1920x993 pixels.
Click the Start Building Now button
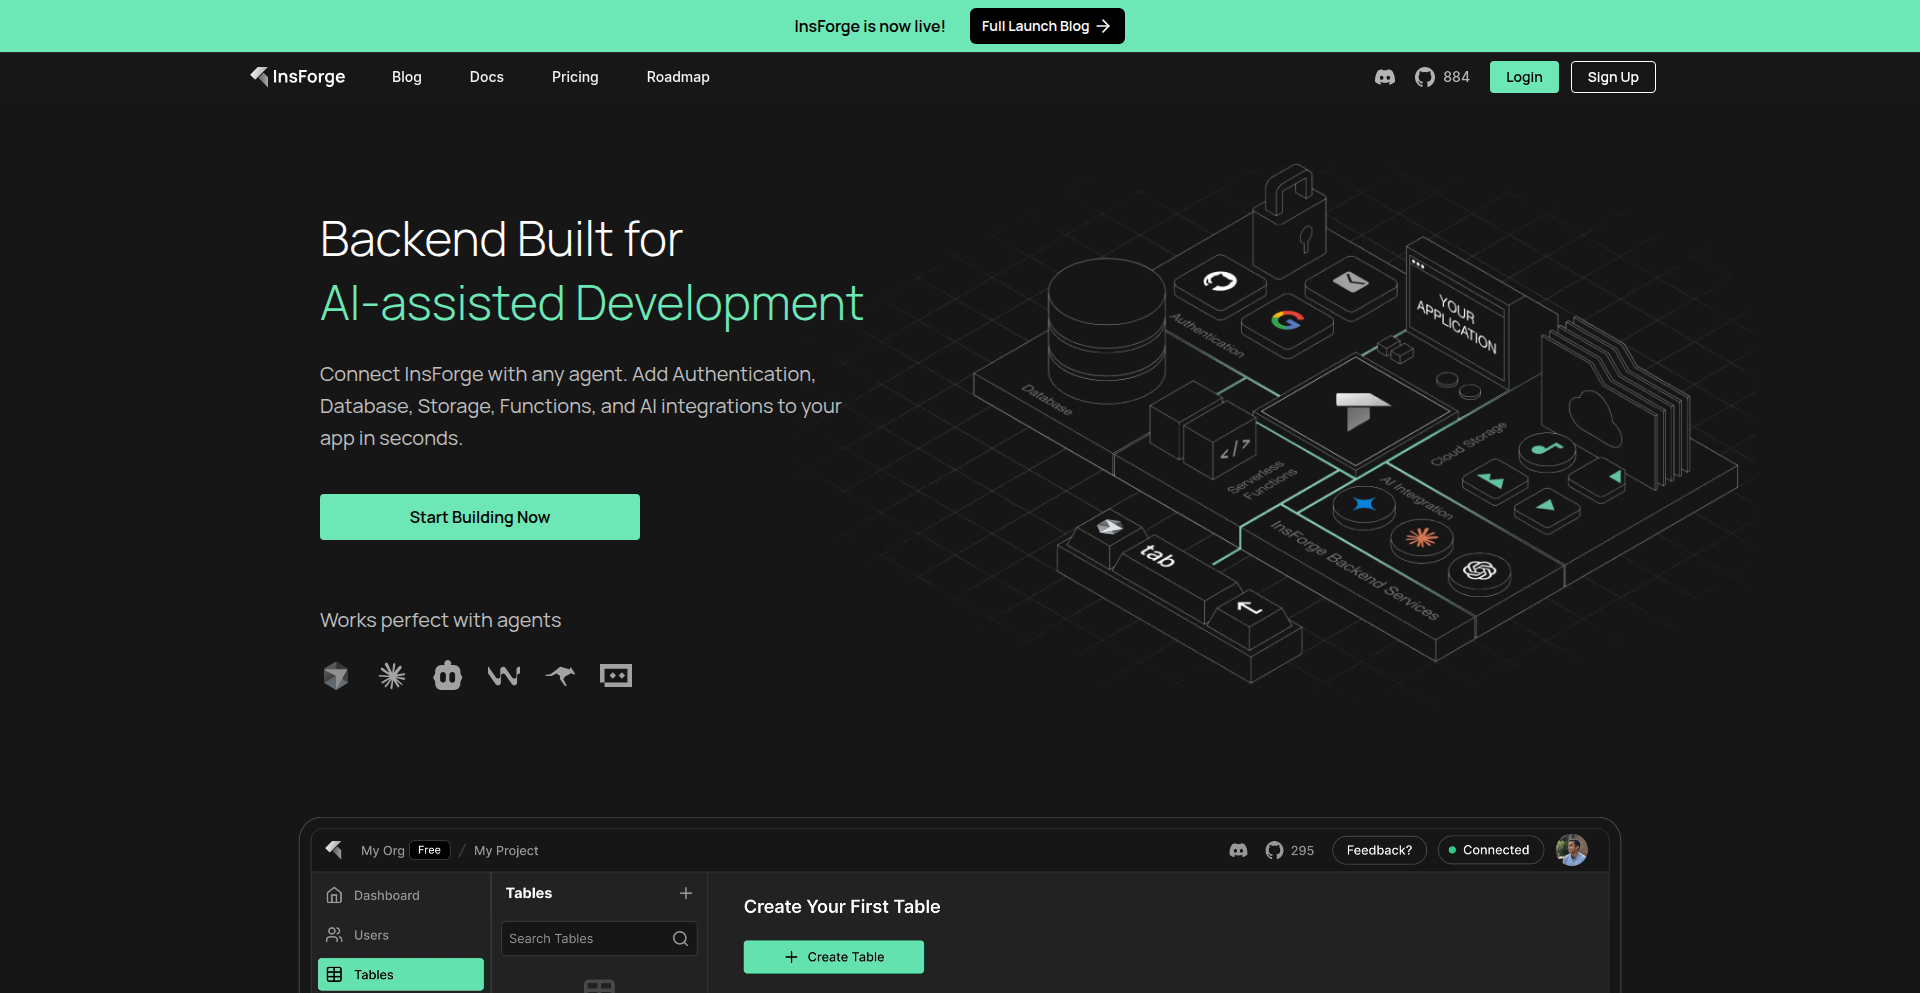480,517
